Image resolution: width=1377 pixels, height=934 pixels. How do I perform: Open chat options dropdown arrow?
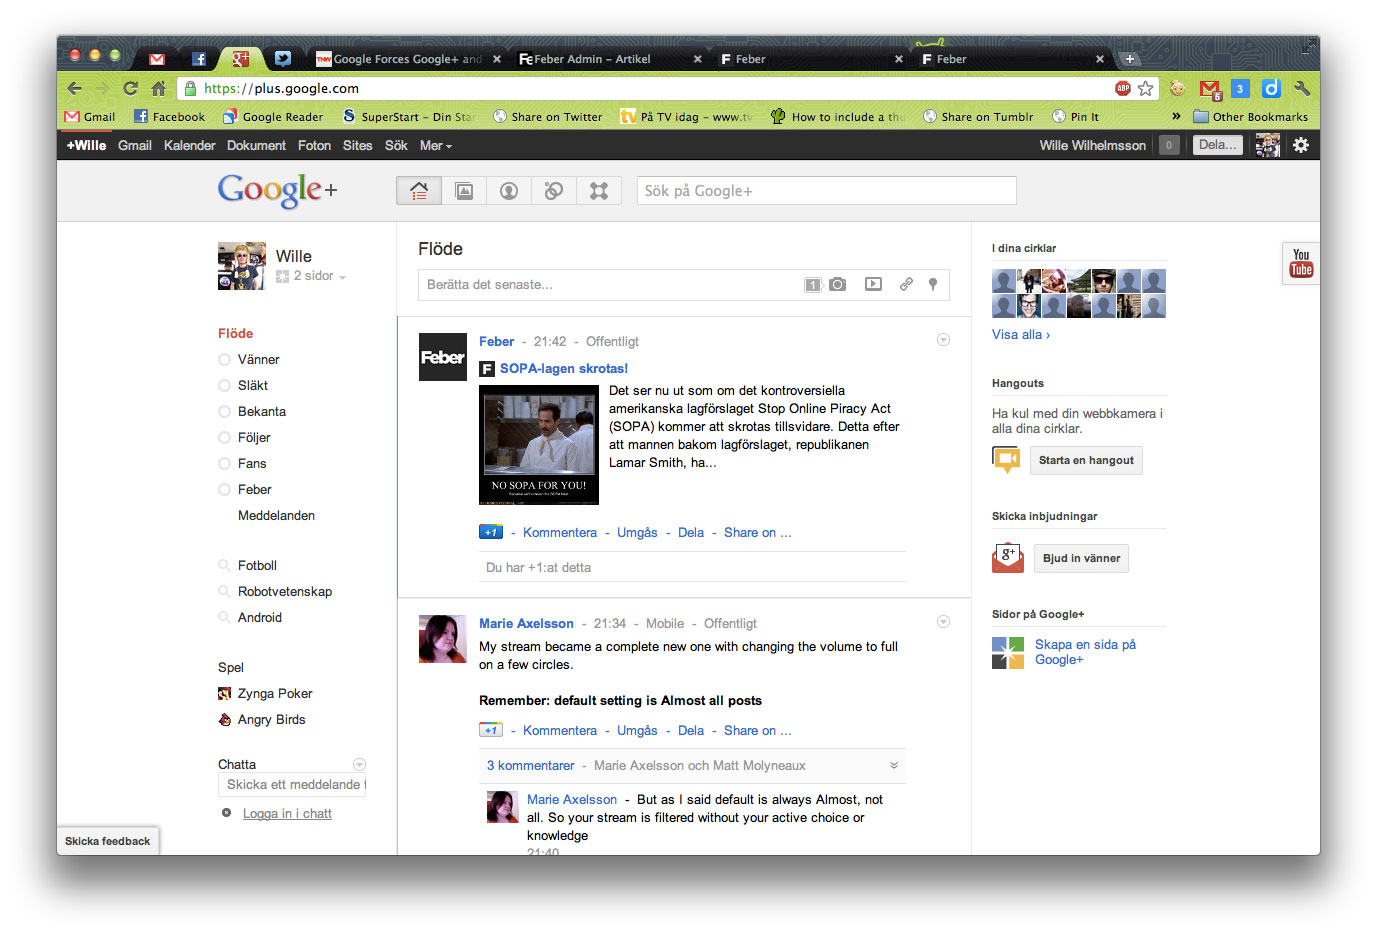pos(359,764)
